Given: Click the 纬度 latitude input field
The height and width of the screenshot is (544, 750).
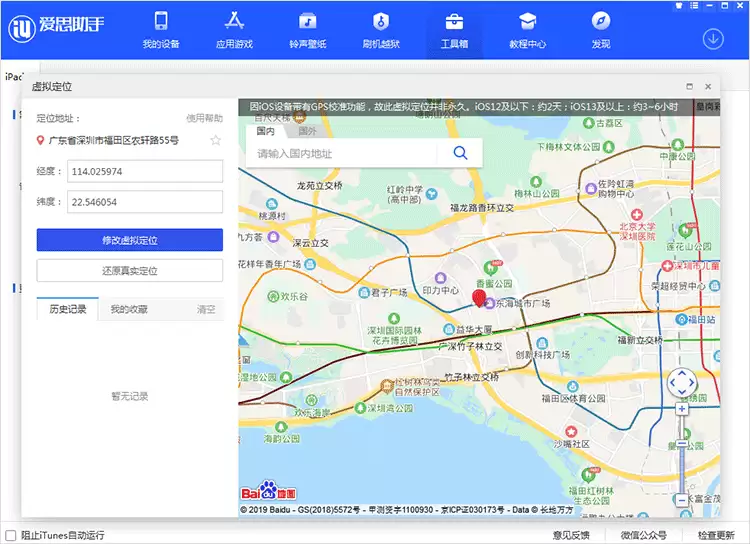Looking at the screenshot, I should pos(145,202).
